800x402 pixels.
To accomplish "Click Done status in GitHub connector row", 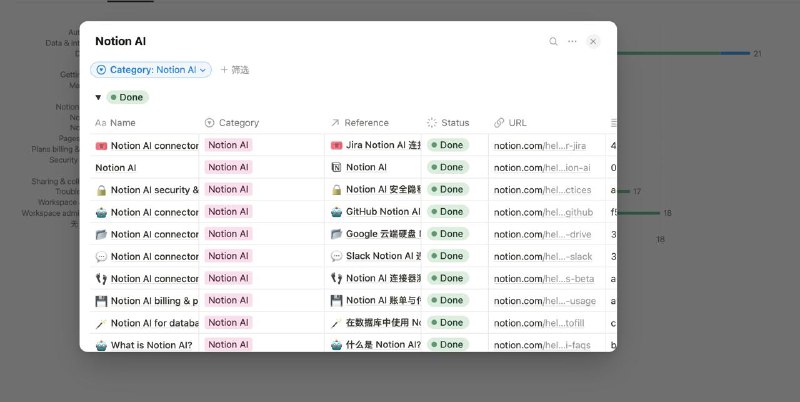I will (447, 212).
